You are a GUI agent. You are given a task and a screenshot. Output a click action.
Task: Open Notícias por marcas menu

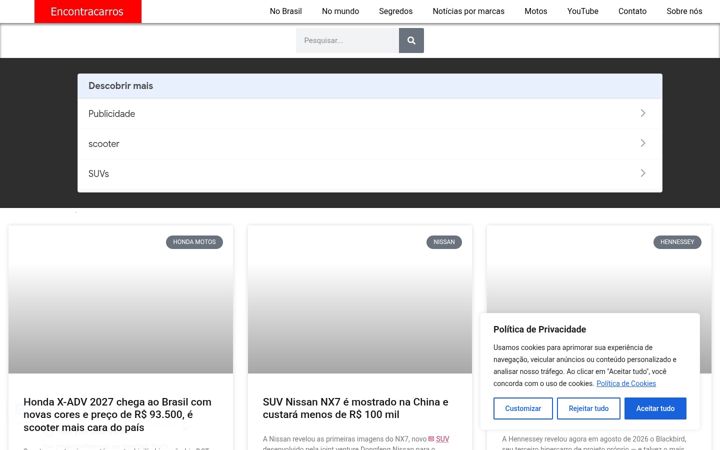(x=468, y=11)
